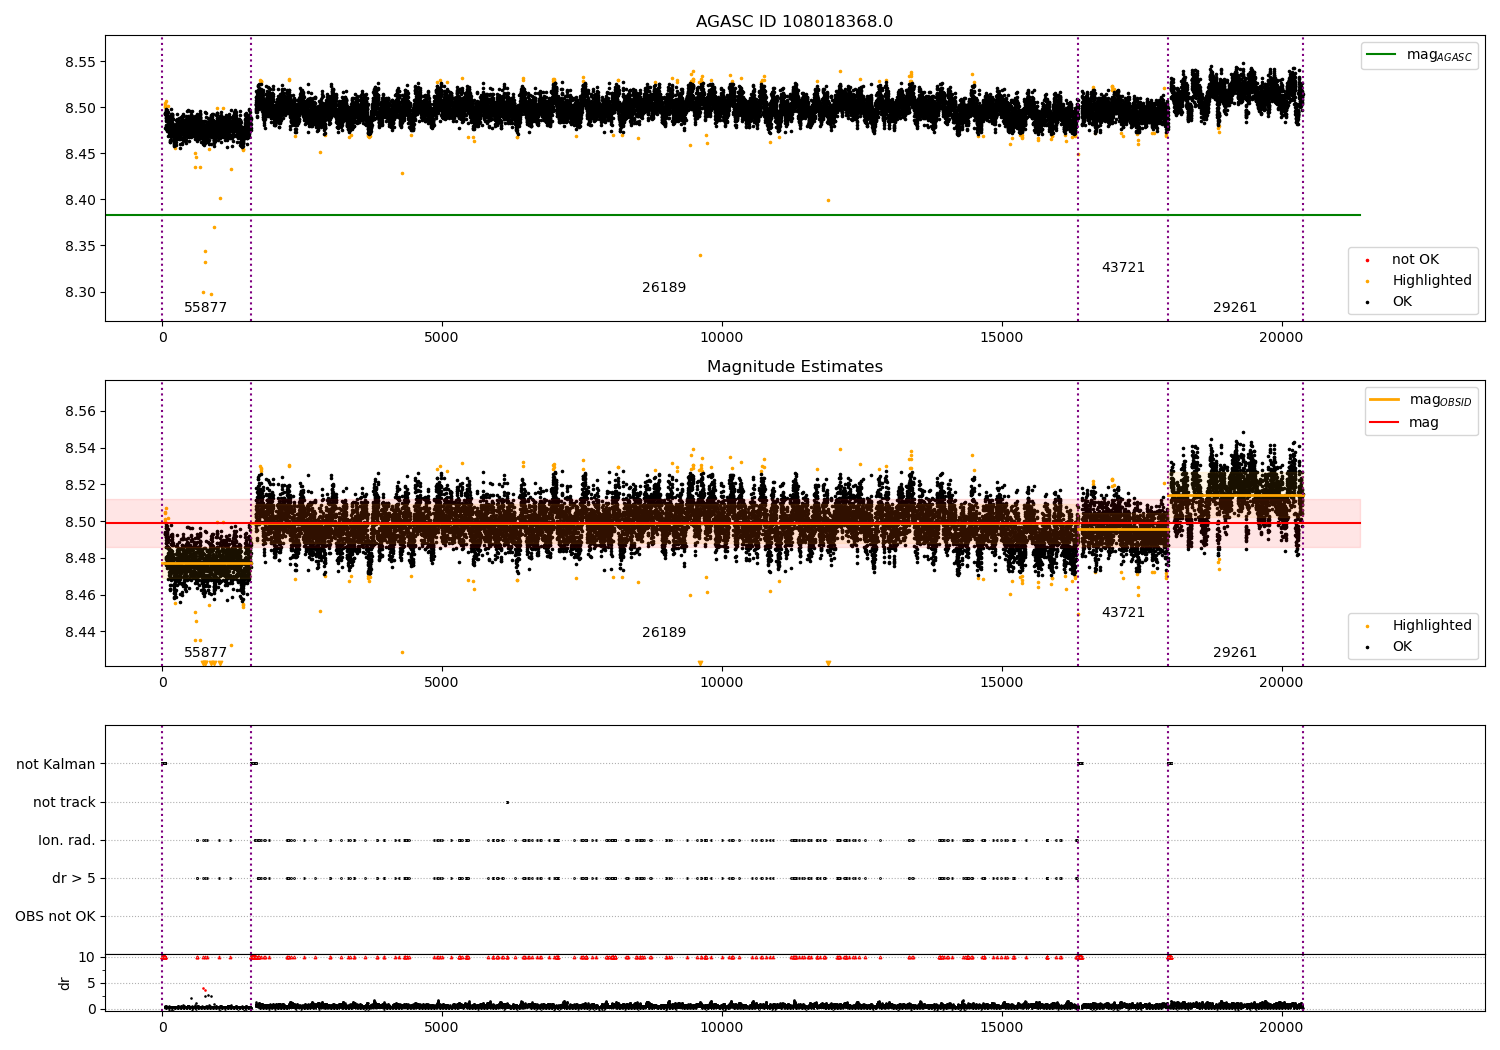Click x-axis tick 5000 under the middle plot
This screenshot has height=1050, width=1500.
click(x=441, y=683)
